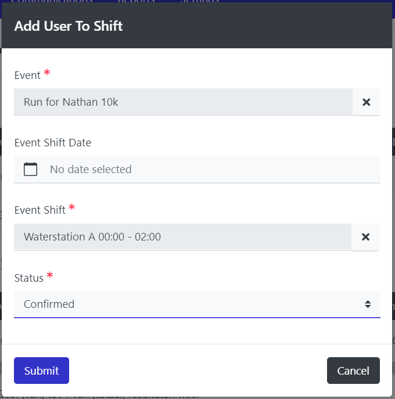Open the Confirmed status dropdown
The image size is (395, 399).
point(197,304)
